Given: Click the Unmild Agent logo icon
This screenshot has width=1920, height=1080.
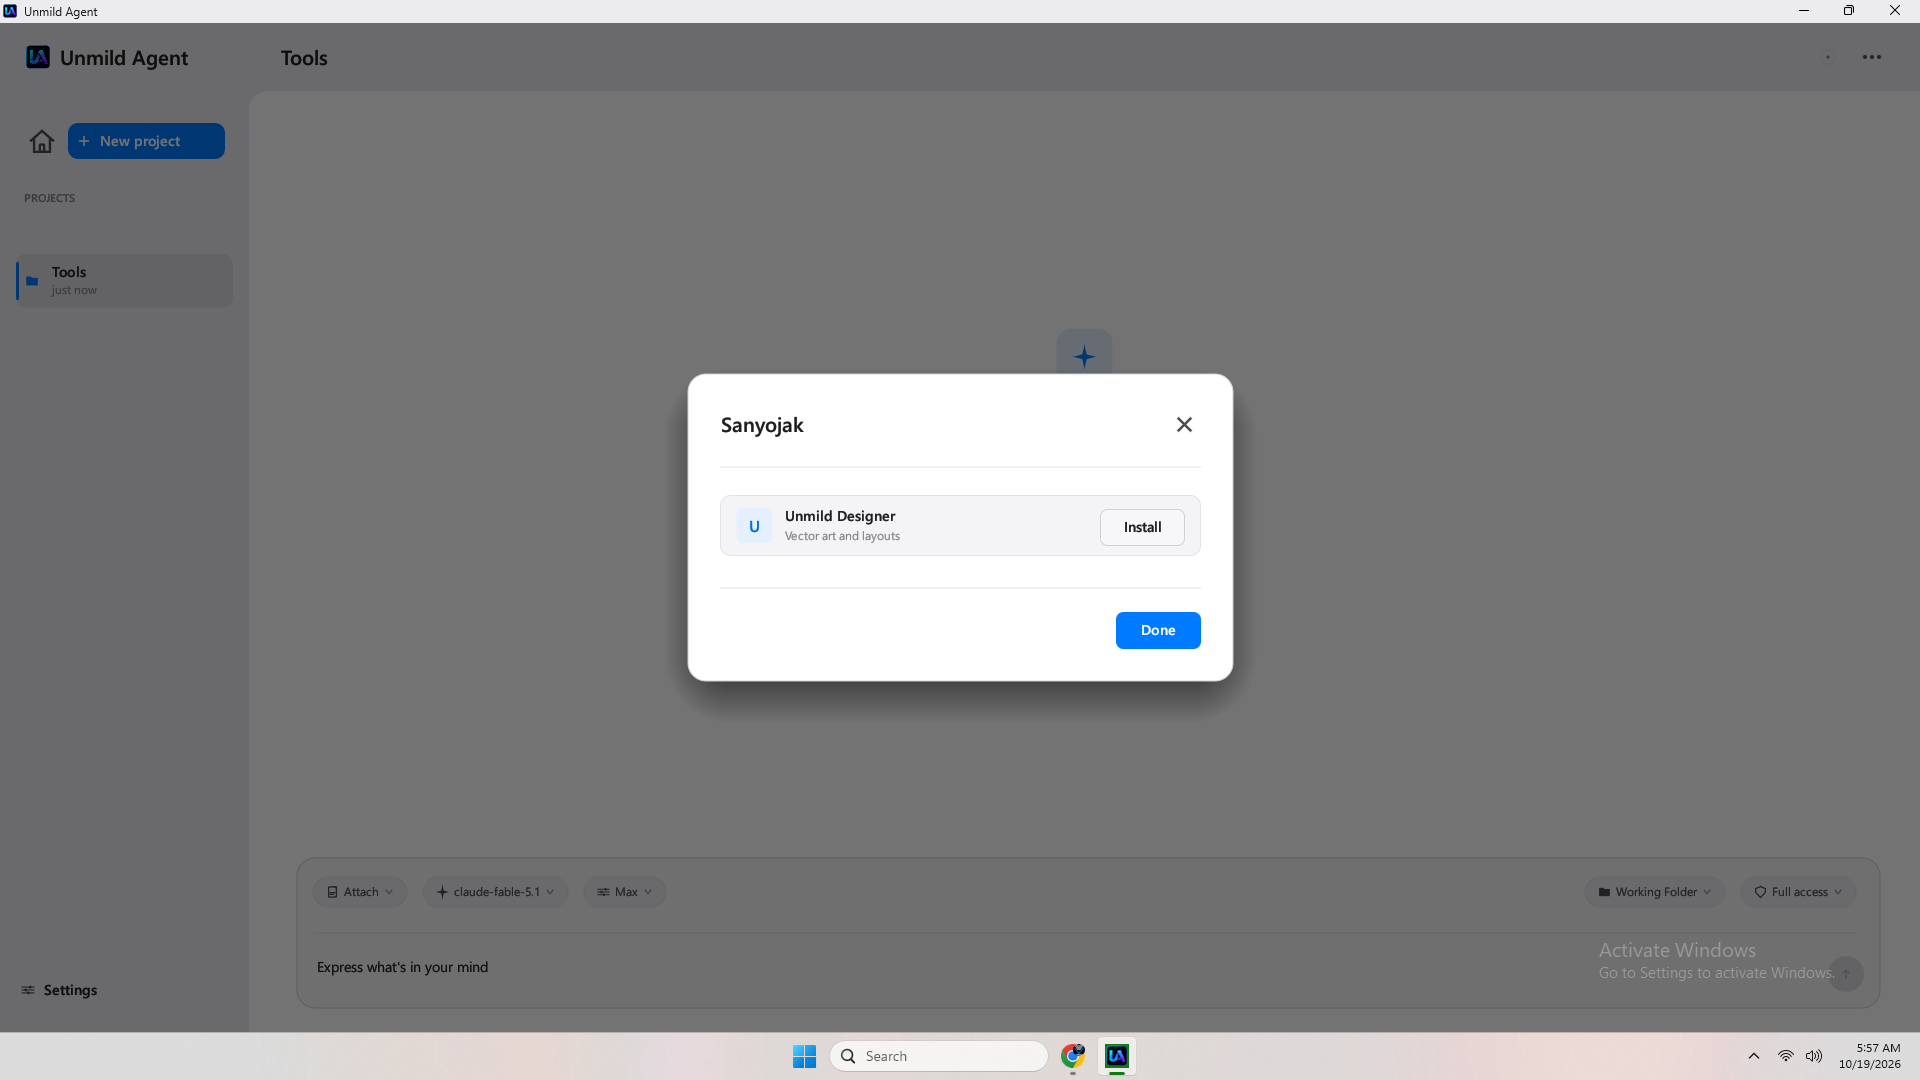Looking at the screenshot, I should (x=38, y=57).
